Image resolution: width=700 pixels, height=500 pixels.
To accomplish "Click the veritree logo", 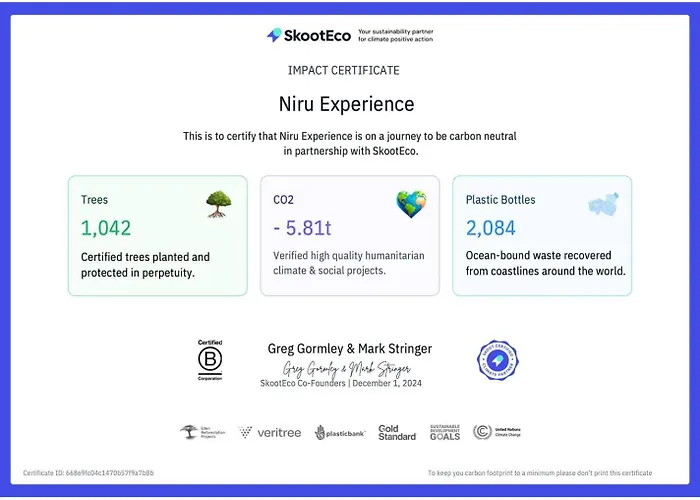I will [270, 432].
